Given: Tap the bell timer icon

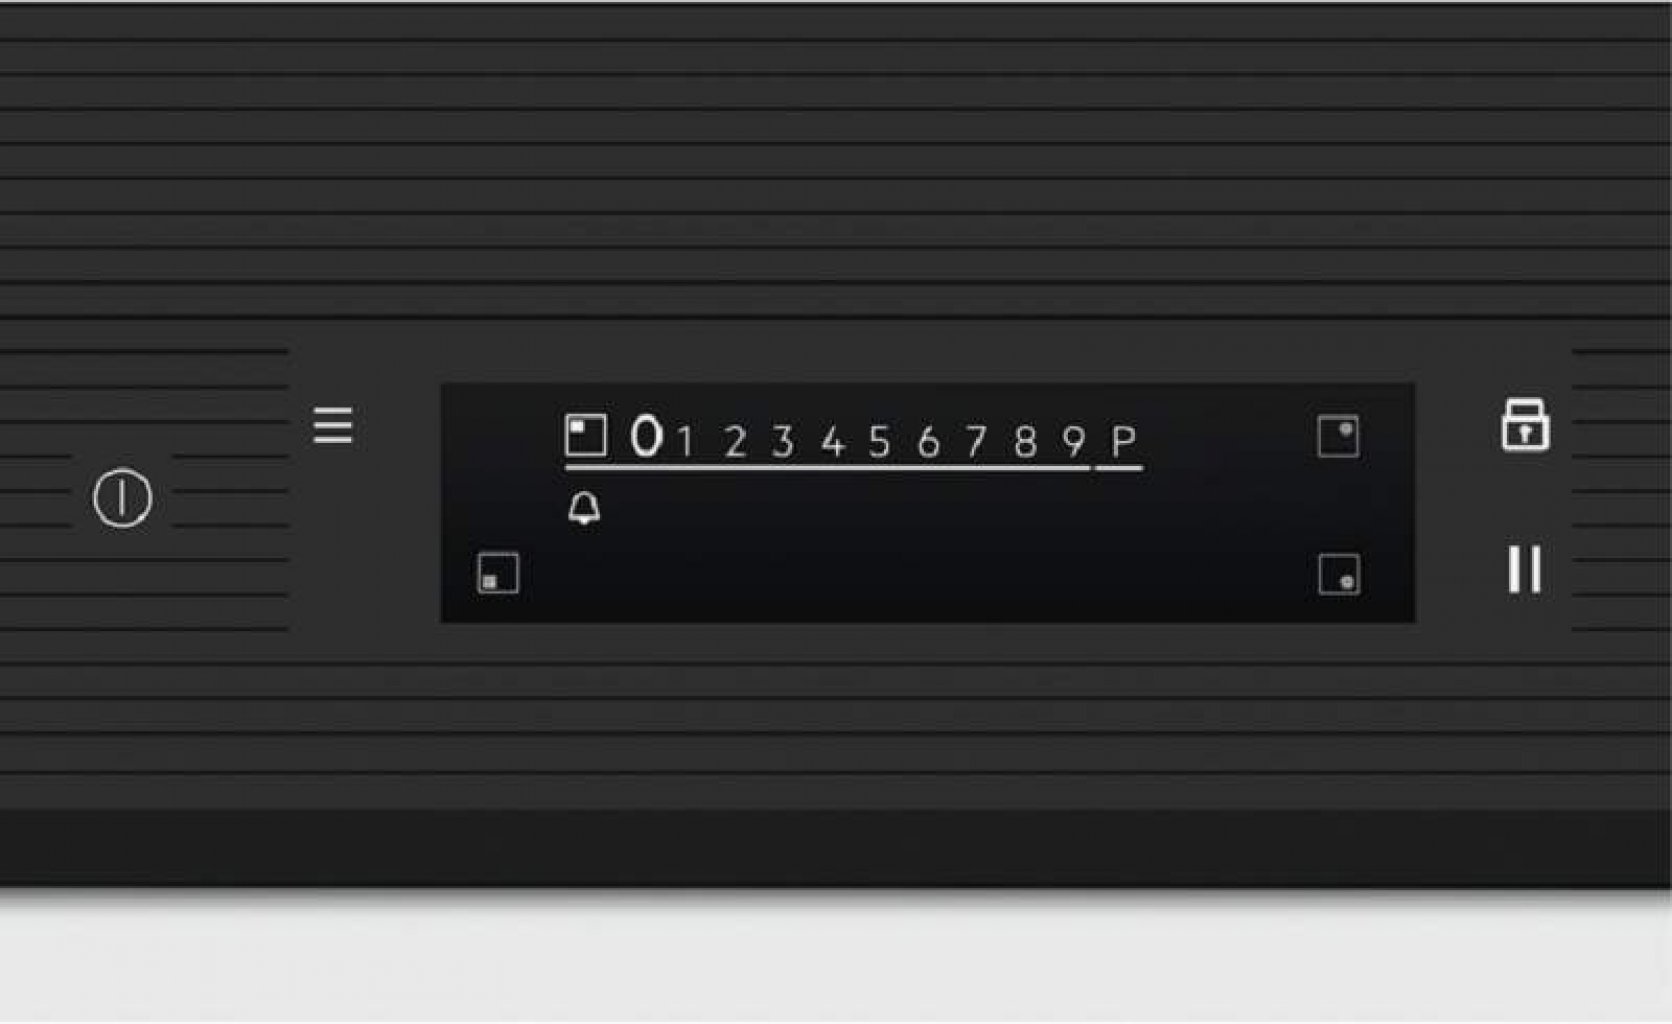Looking at the screenshot, I should (x=584, y=509).
